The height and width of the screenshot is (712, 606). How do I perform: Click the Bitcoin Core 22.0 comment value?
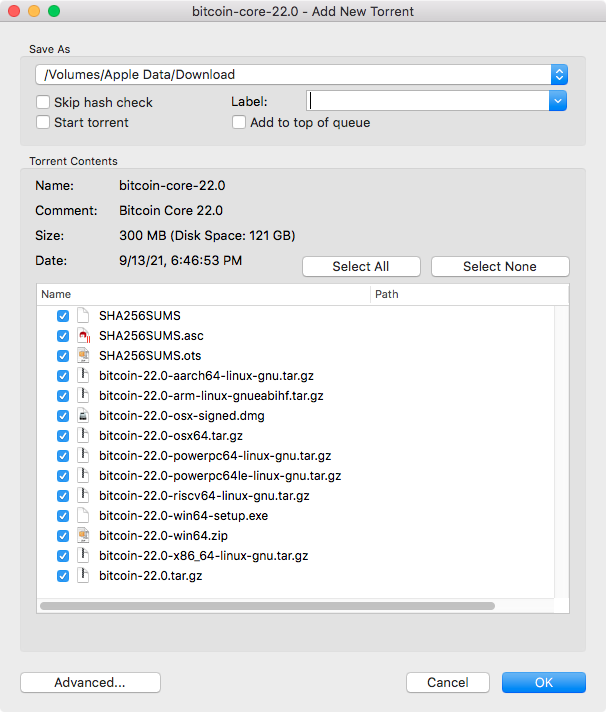(171, 211)
